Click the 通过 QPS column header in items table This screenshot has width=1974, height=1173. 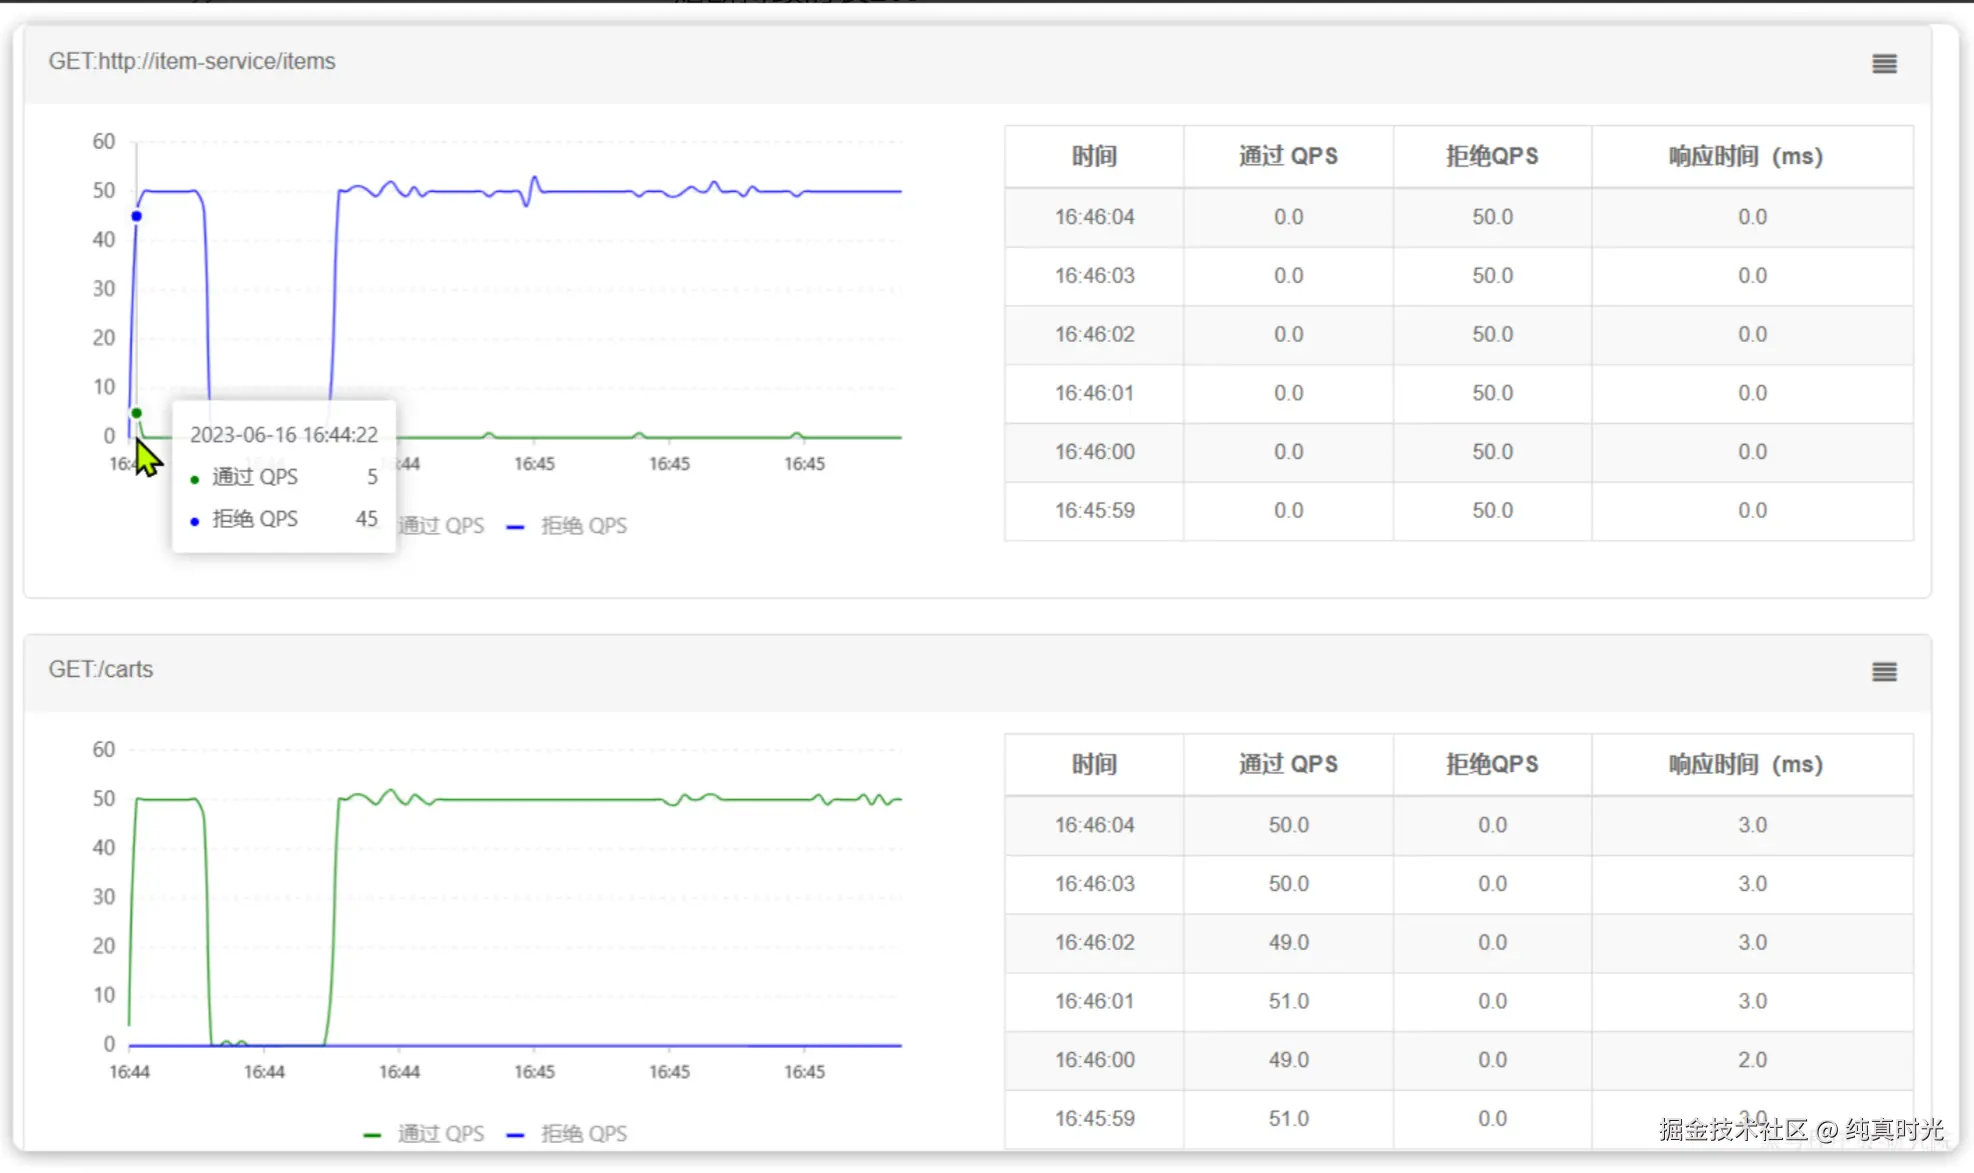tap(1288, 156)
